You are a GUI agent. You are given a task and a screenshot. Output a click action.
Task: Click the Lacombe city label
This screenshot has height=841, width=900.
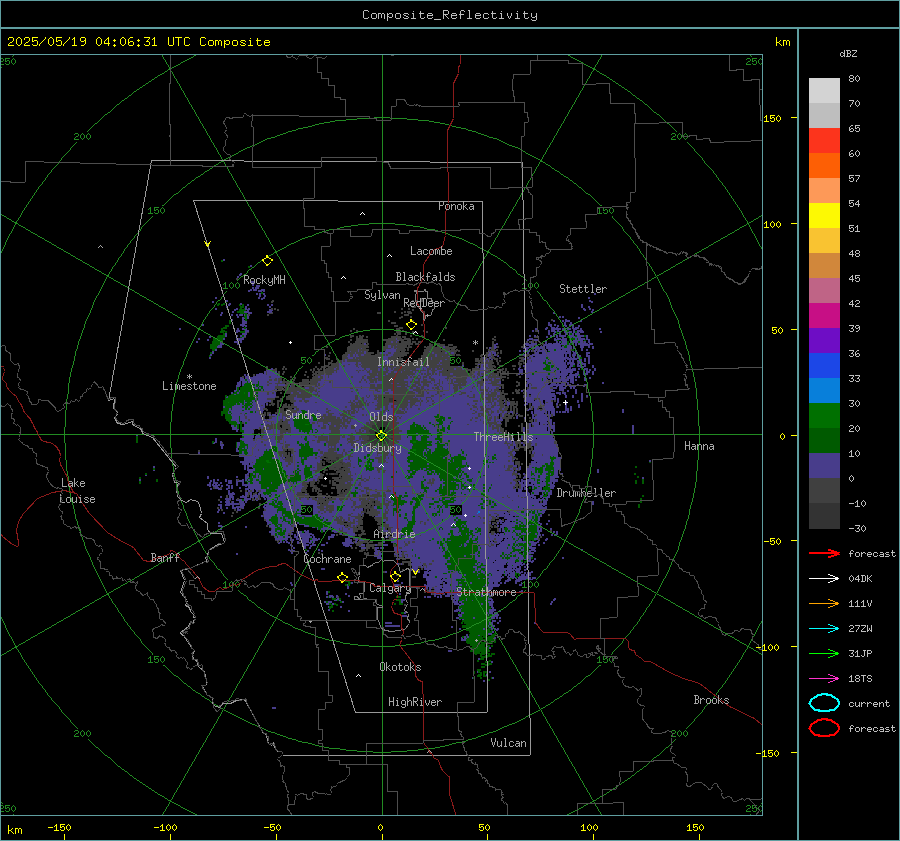click(x=431, y=251)
